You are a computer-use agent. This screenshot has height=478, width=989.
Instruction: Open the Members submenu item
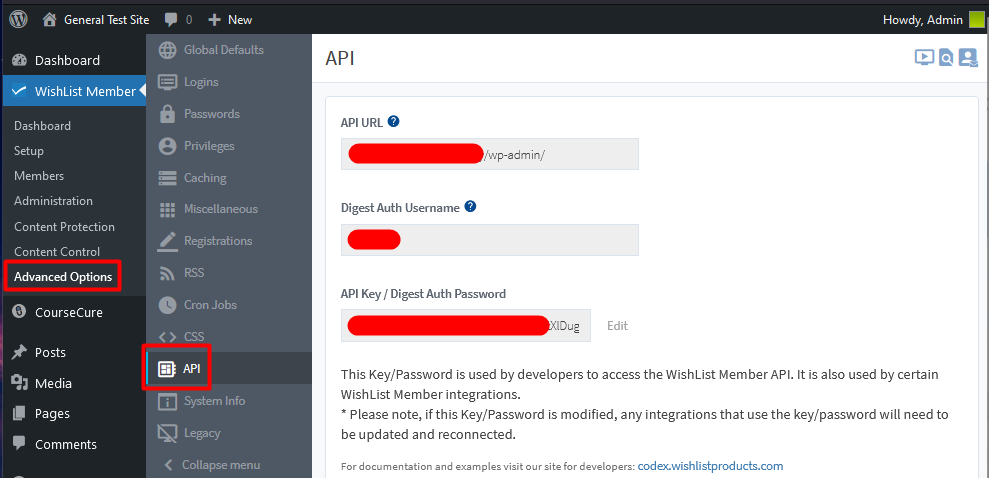pyautogui.click(x=39, y=176)
